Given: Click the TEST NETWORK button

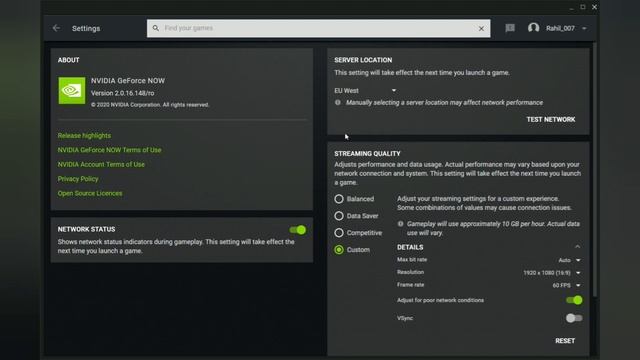Looking at the screenshot, I should click(x=551, y=120).
